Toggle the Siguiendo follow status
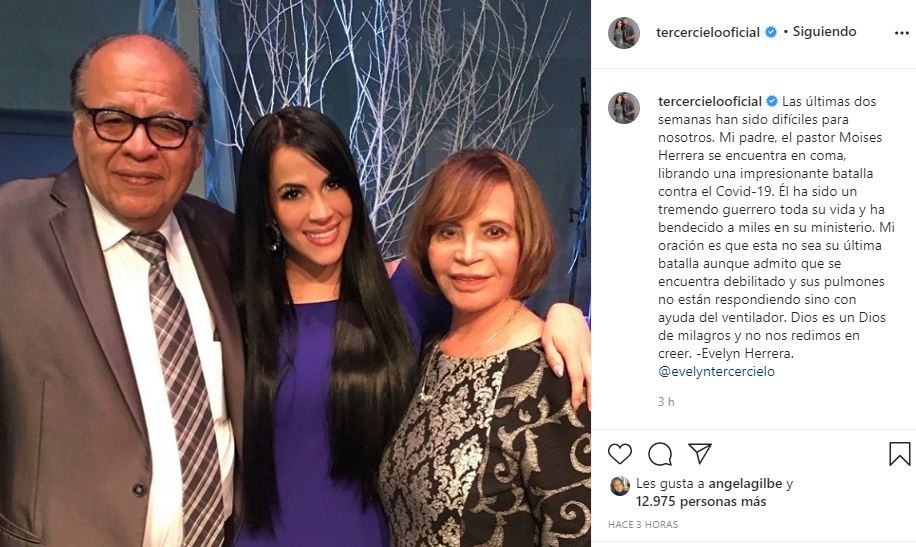Image resolution: width=916 pixels, height=547 pixels. point(824,32)
